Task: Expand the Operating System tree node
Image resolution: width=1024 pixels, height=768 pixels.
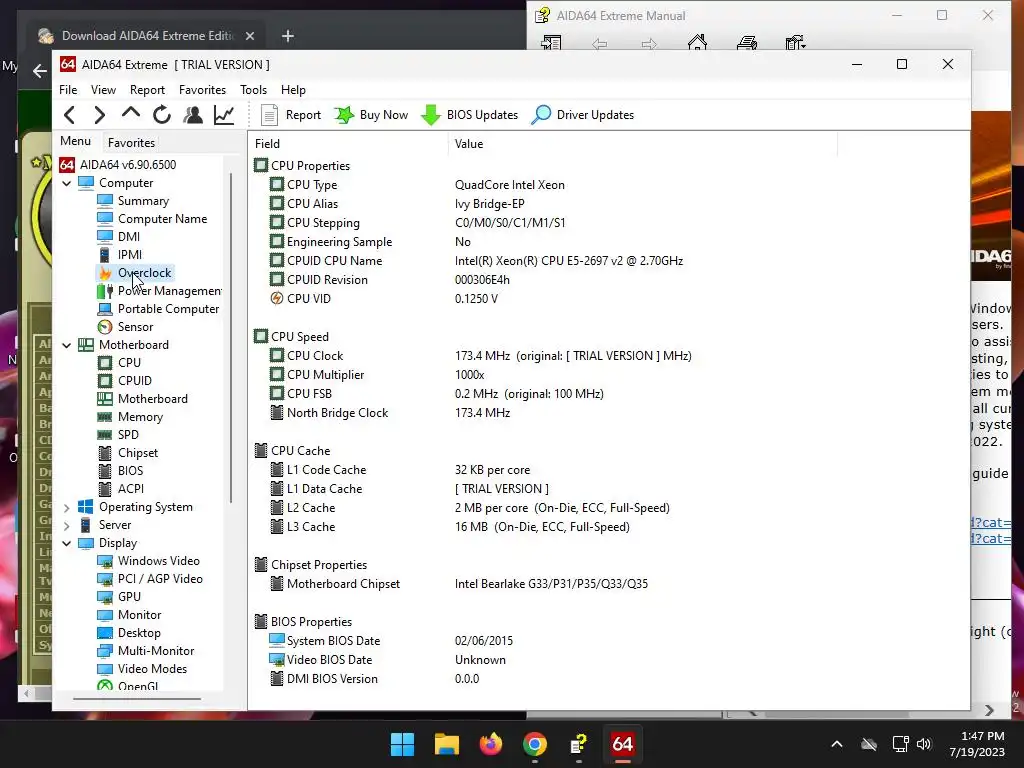Action: coord(67,507)
